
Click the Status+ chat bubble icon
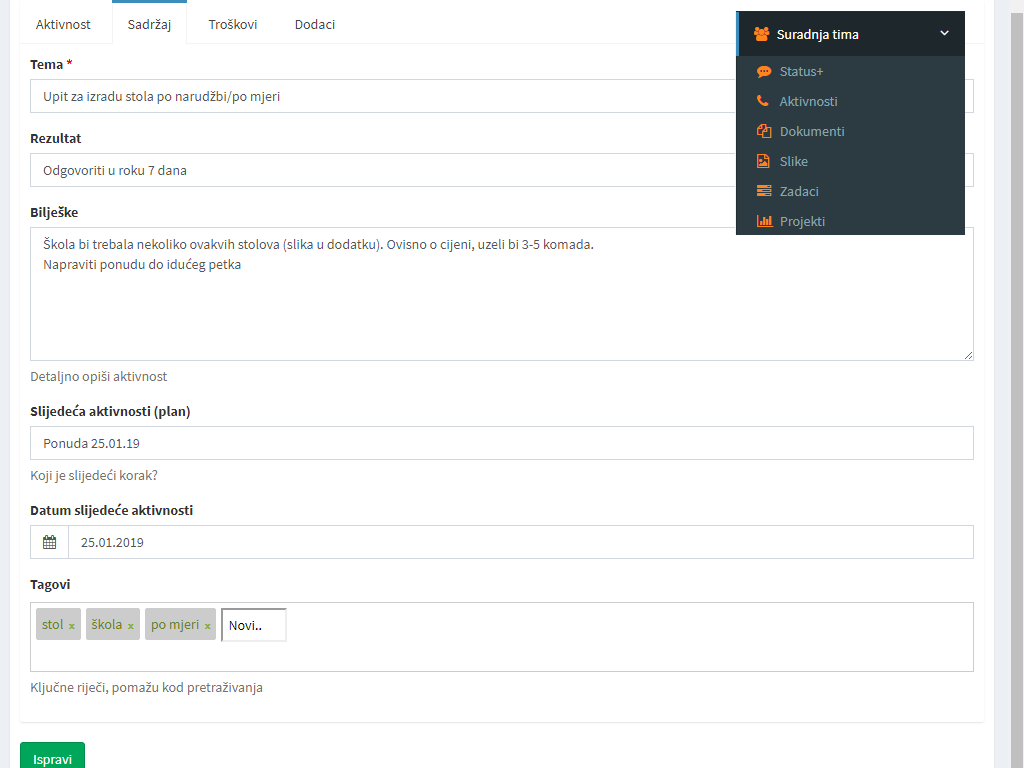click(764, 72)
